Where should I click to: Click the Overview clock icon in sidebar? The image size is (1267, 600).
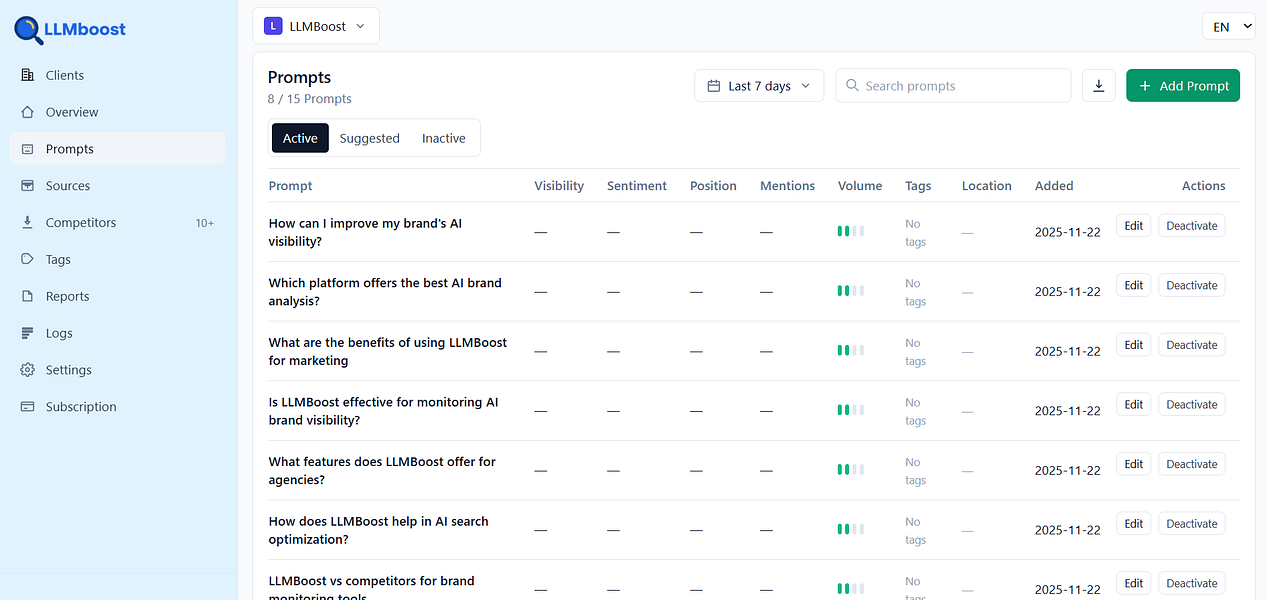pyautogui.click(x=27, y=112)
